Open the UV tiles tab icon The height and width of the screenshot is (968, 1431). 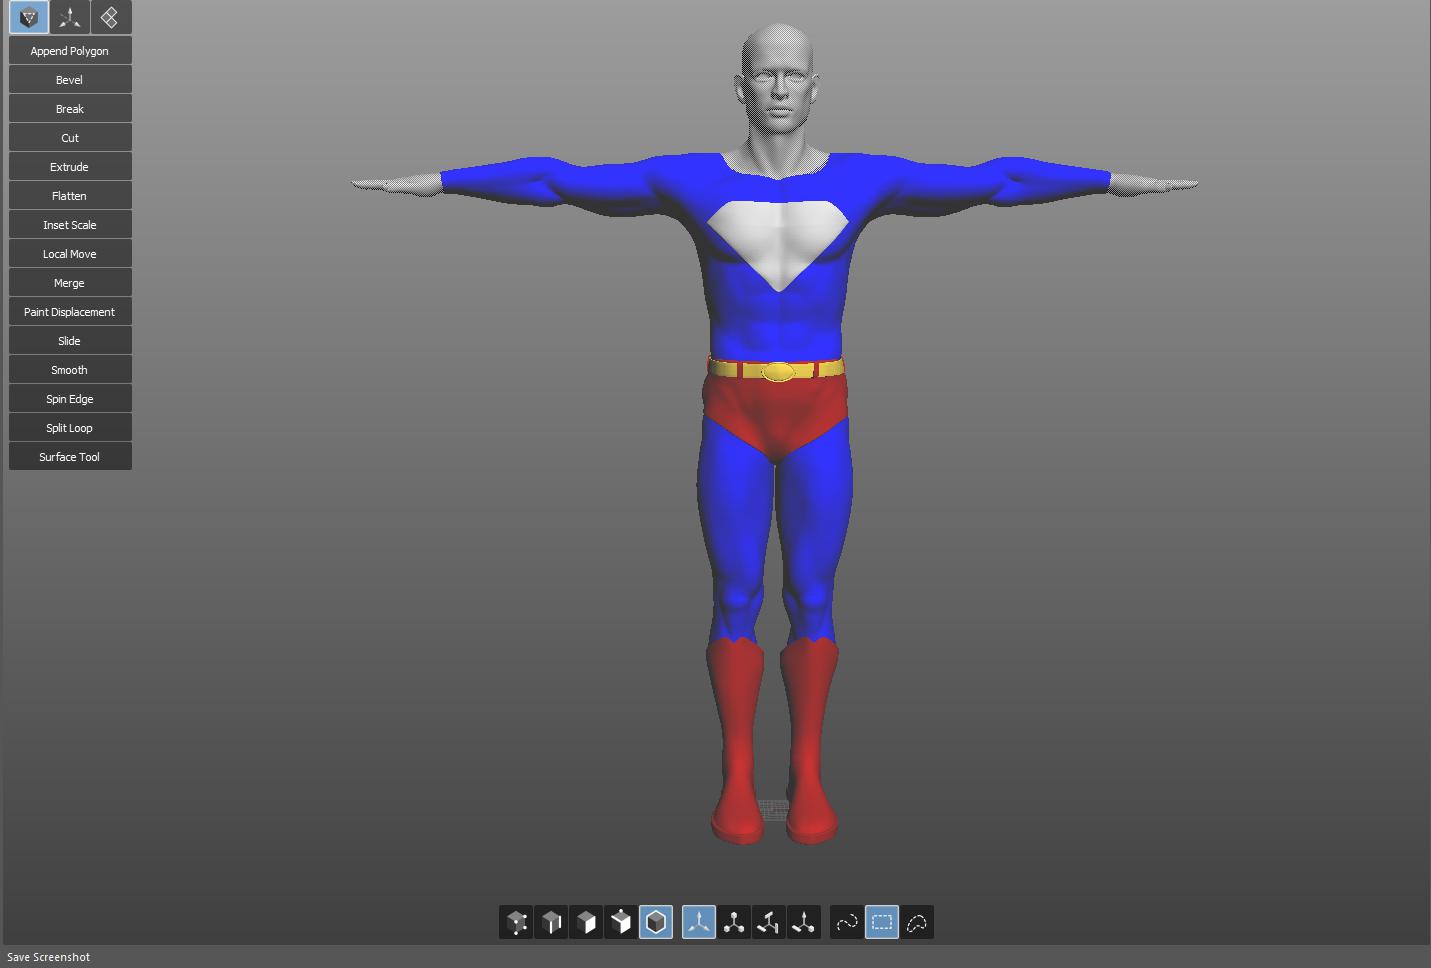tap(110, 17)
